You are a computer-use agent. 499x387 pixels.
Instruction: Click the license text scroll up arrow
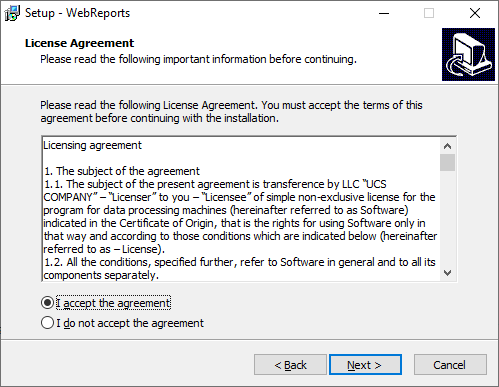tap(447, 146)
